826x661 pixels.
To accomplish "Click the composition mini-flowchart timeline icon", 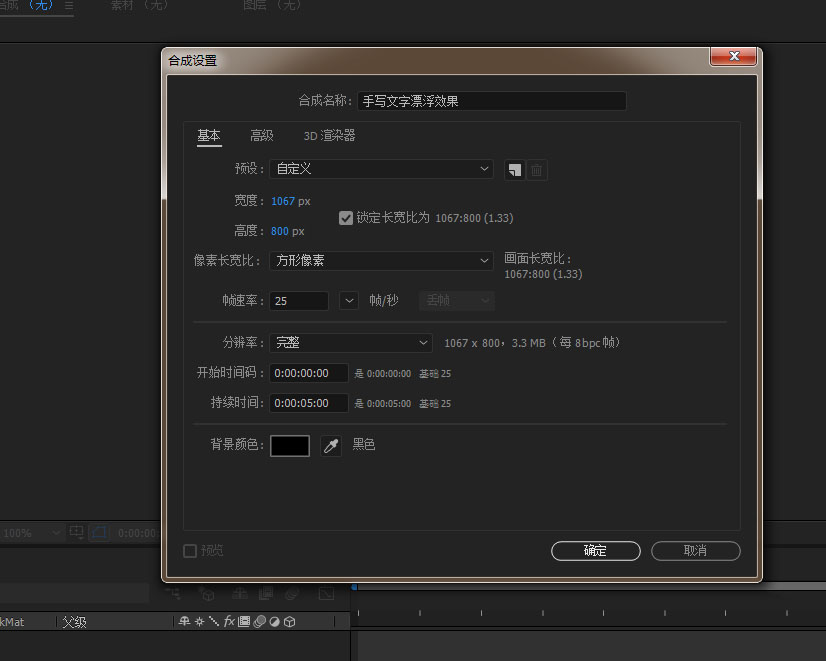I will [173, 594].
